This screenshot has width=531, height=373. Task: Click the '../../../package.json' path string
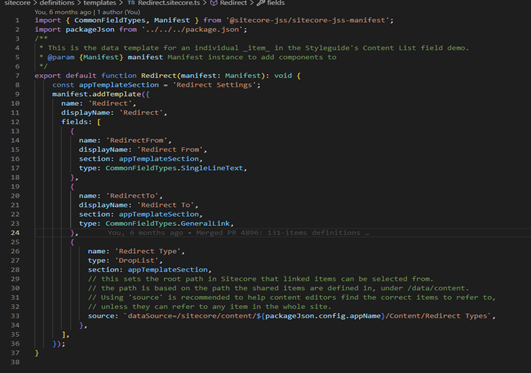pyautogui.click(x=192, y=29)
